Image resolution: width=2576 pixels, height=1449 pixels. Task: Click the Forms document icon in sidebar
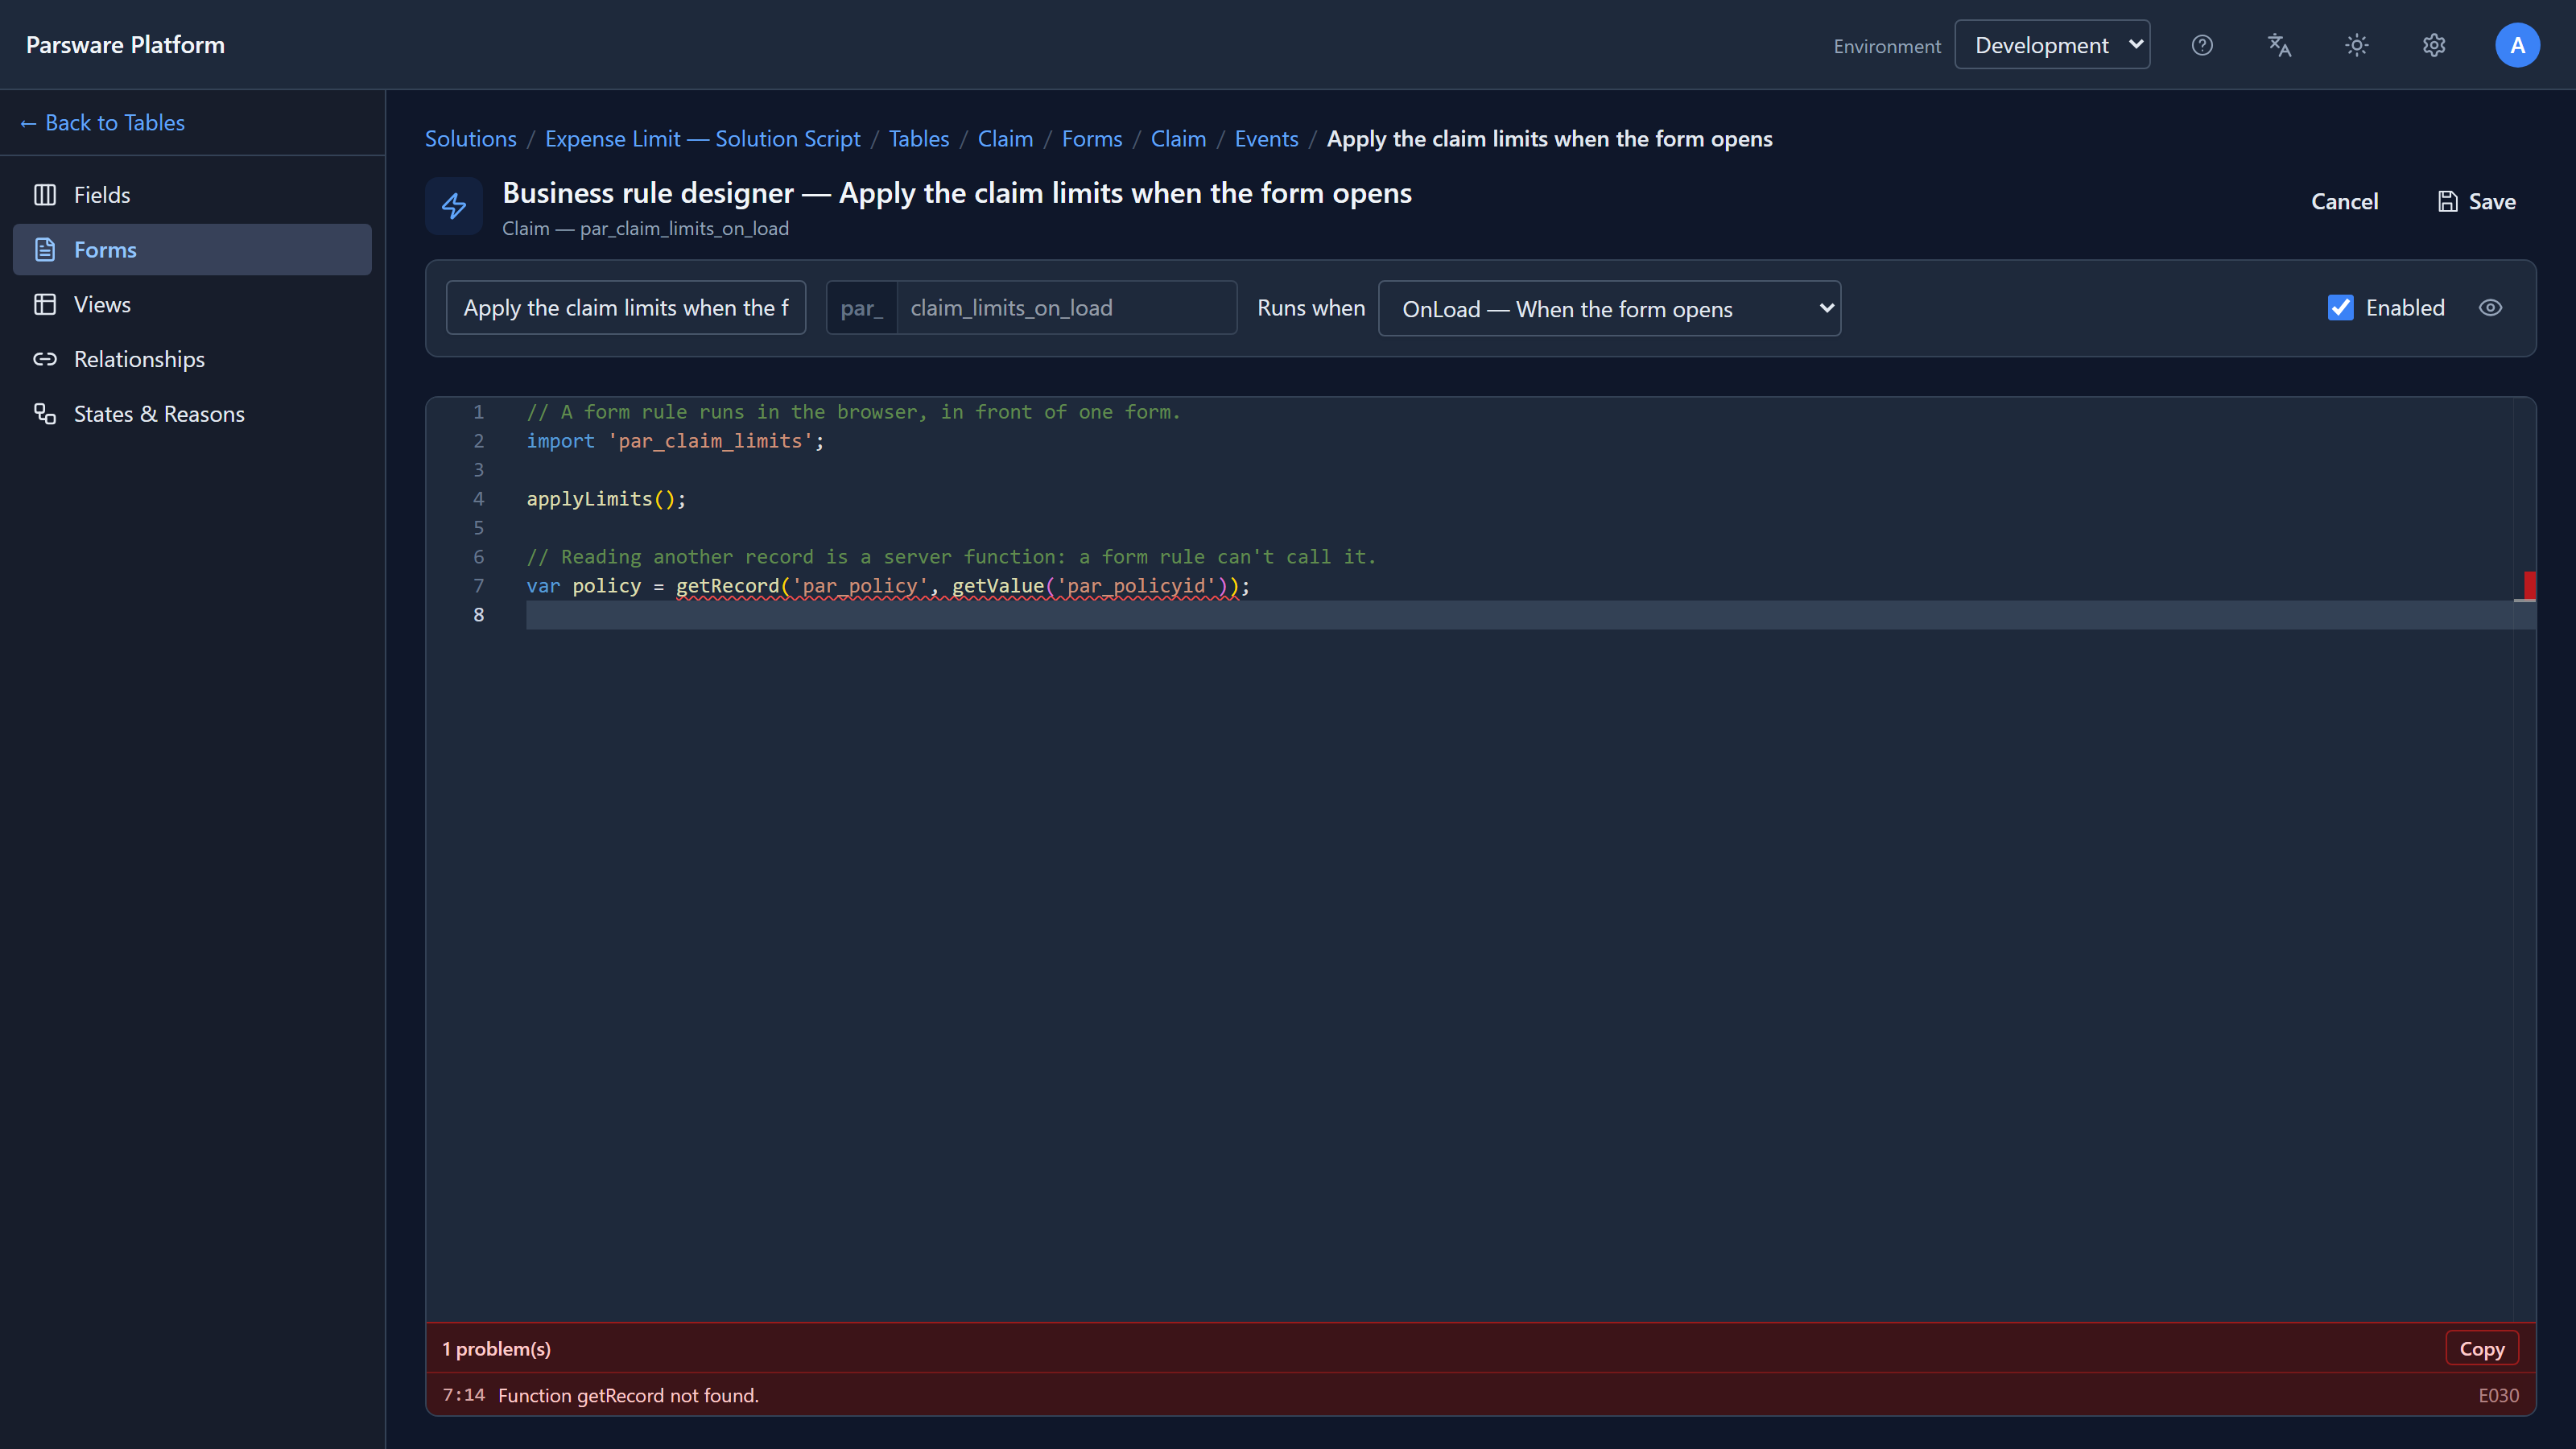pyautogui.click(x=45, y=250)
